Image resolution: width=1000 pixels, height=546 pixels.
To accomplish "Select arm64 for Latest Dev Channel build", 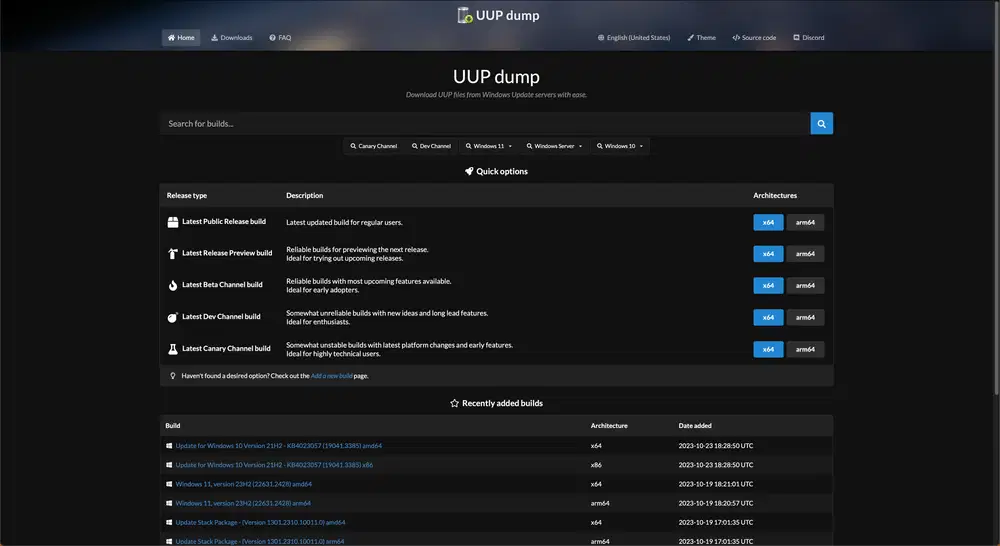I will click(805, 317).
